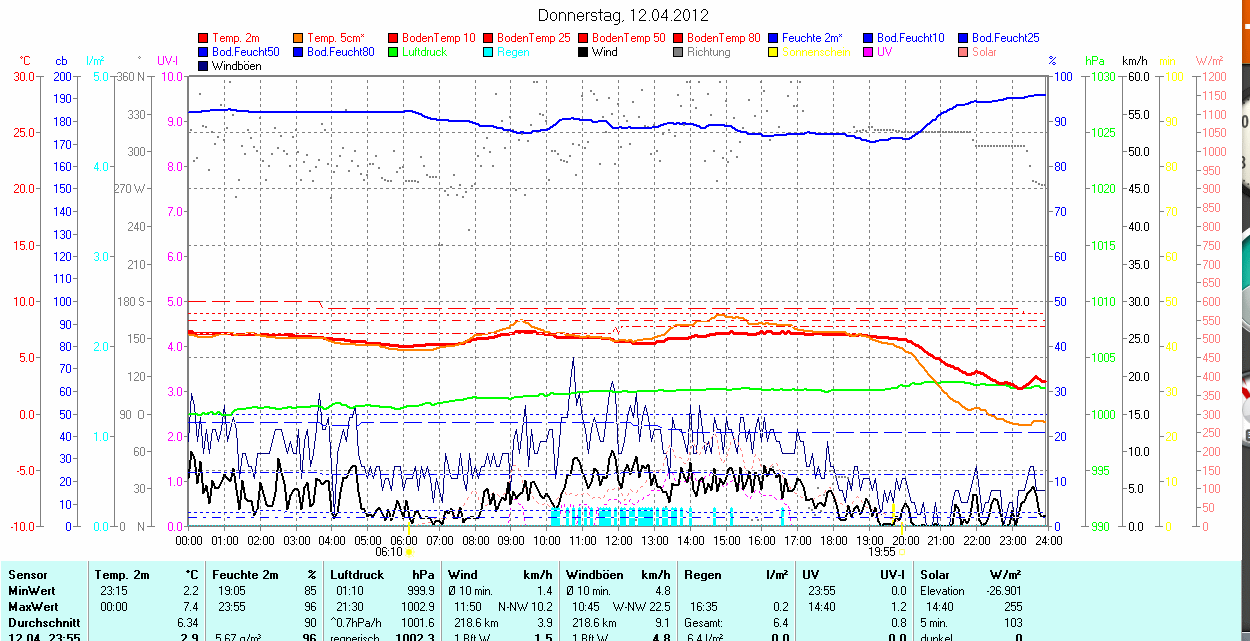Screen dimensions: 1250x641
Task: Click the 19:55 sunset marker
Action: tap(881, 552)
